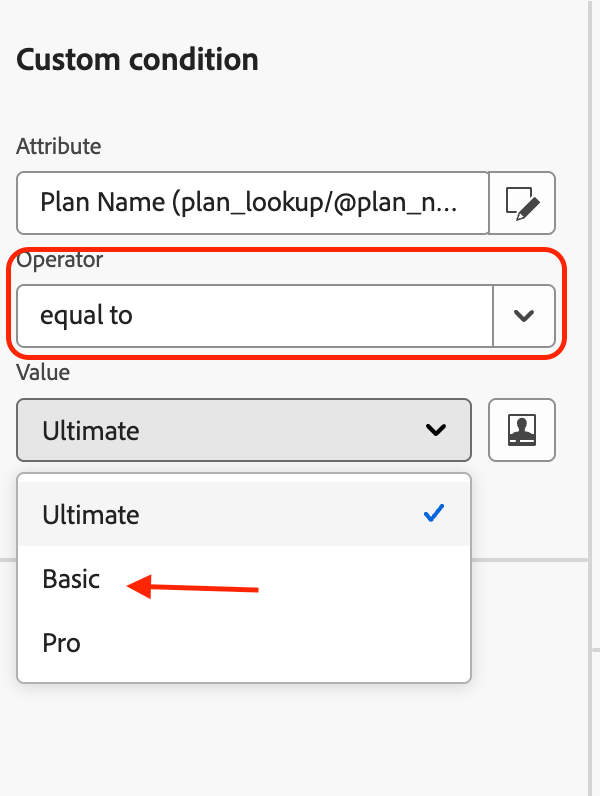The image size is (600, 796).
Task: Click the Ultimate value selector box
Action: coord(244,430)
